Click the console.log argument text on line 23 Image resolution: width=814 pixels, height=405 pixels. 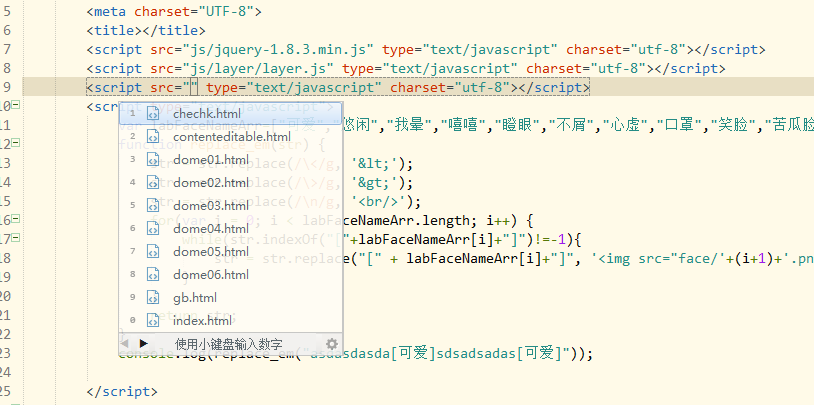coord(437,354)
